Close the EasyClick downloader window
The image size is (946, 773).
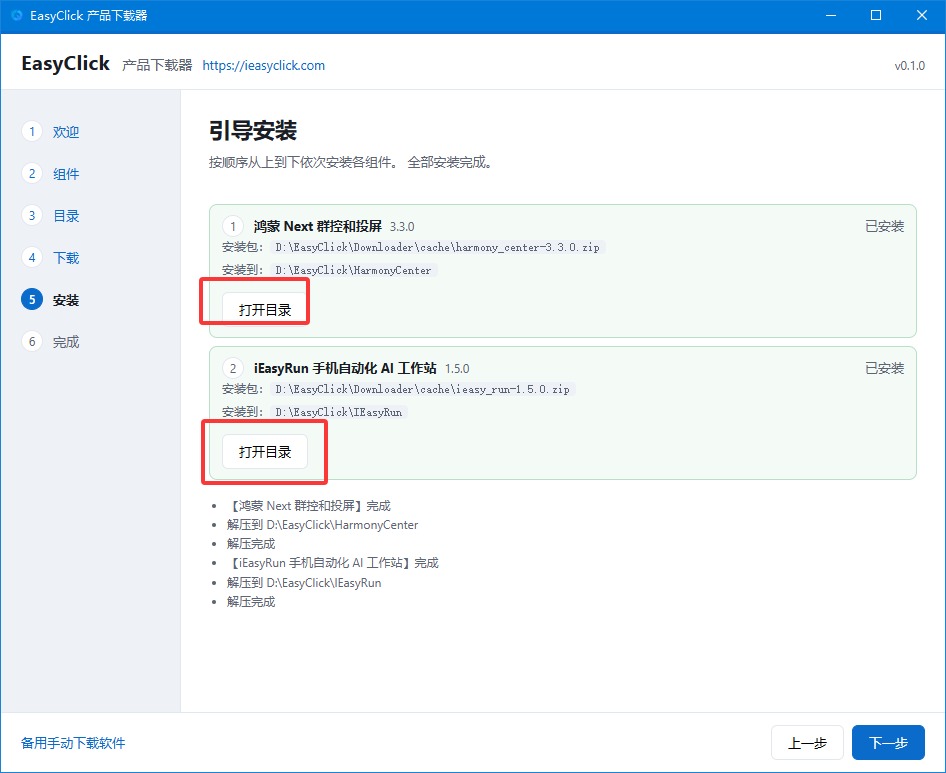coord(921,16)
